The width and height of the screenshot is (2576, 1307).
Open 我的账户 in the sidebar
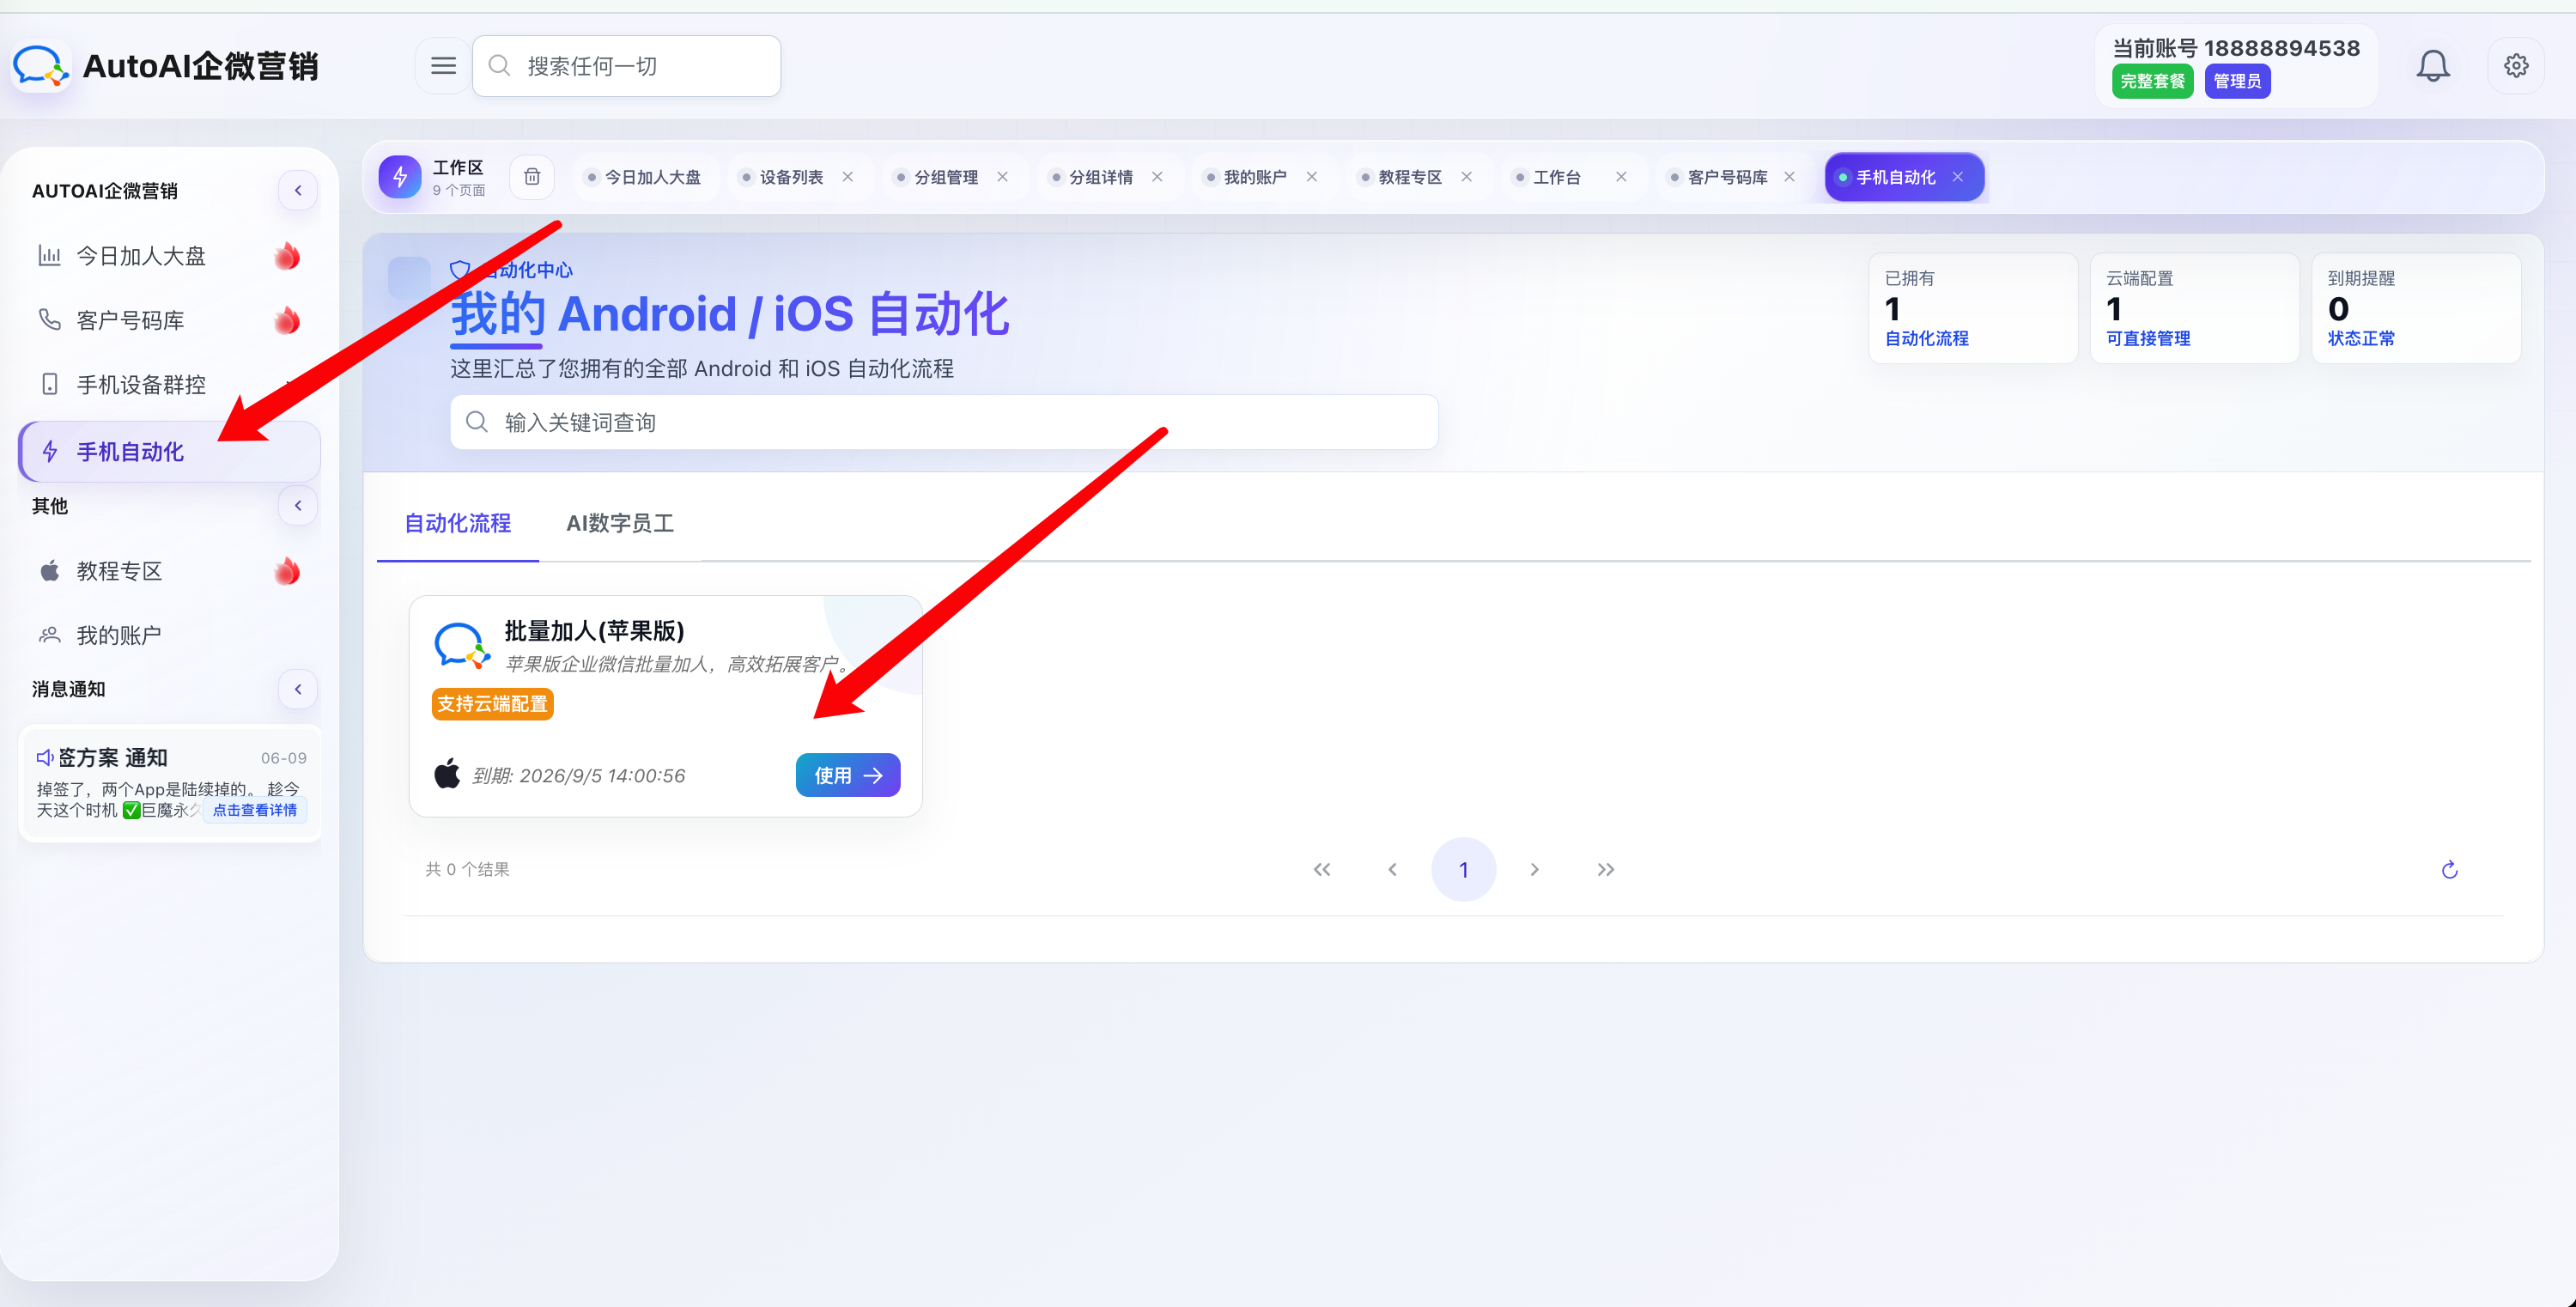(169, 635)
